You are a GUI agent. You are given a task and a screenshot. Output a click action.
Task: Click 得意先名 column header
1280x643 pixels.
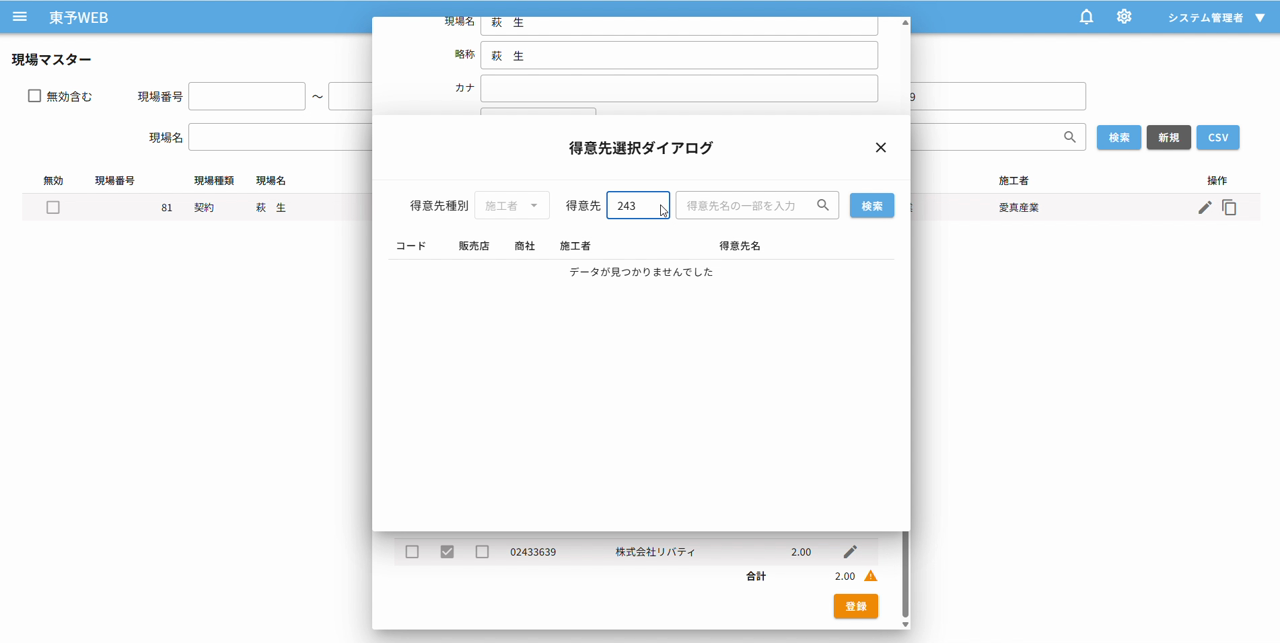click(740, 246)
